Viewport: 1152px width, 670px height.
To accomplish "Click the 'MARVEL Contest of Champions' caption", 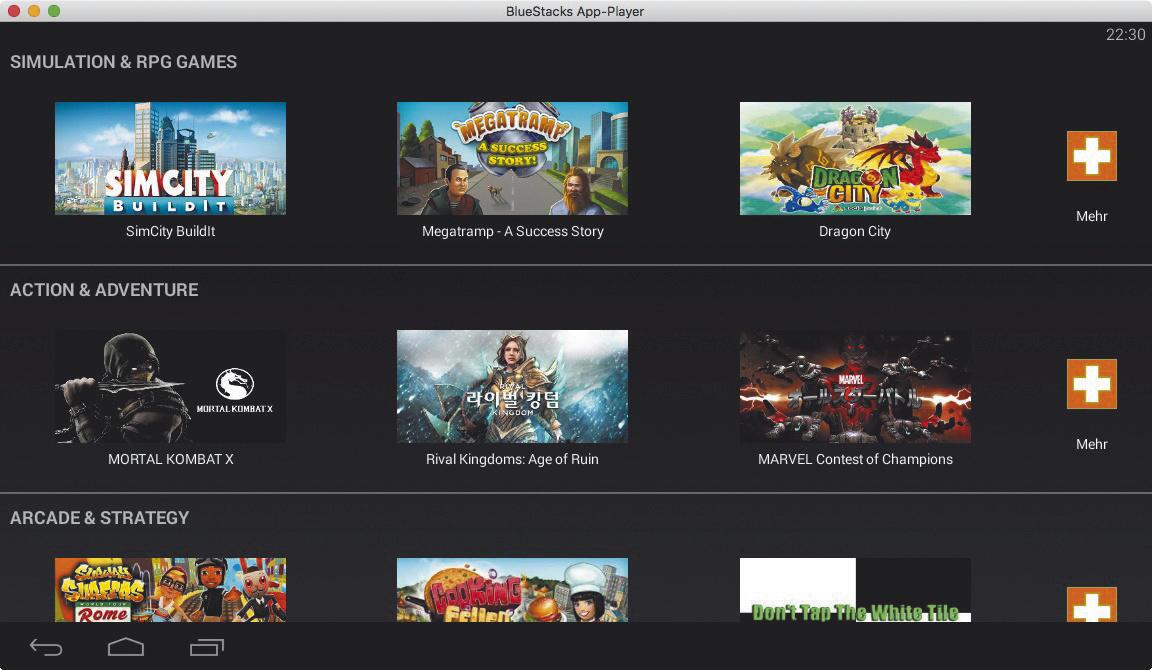I will (855, 459).
